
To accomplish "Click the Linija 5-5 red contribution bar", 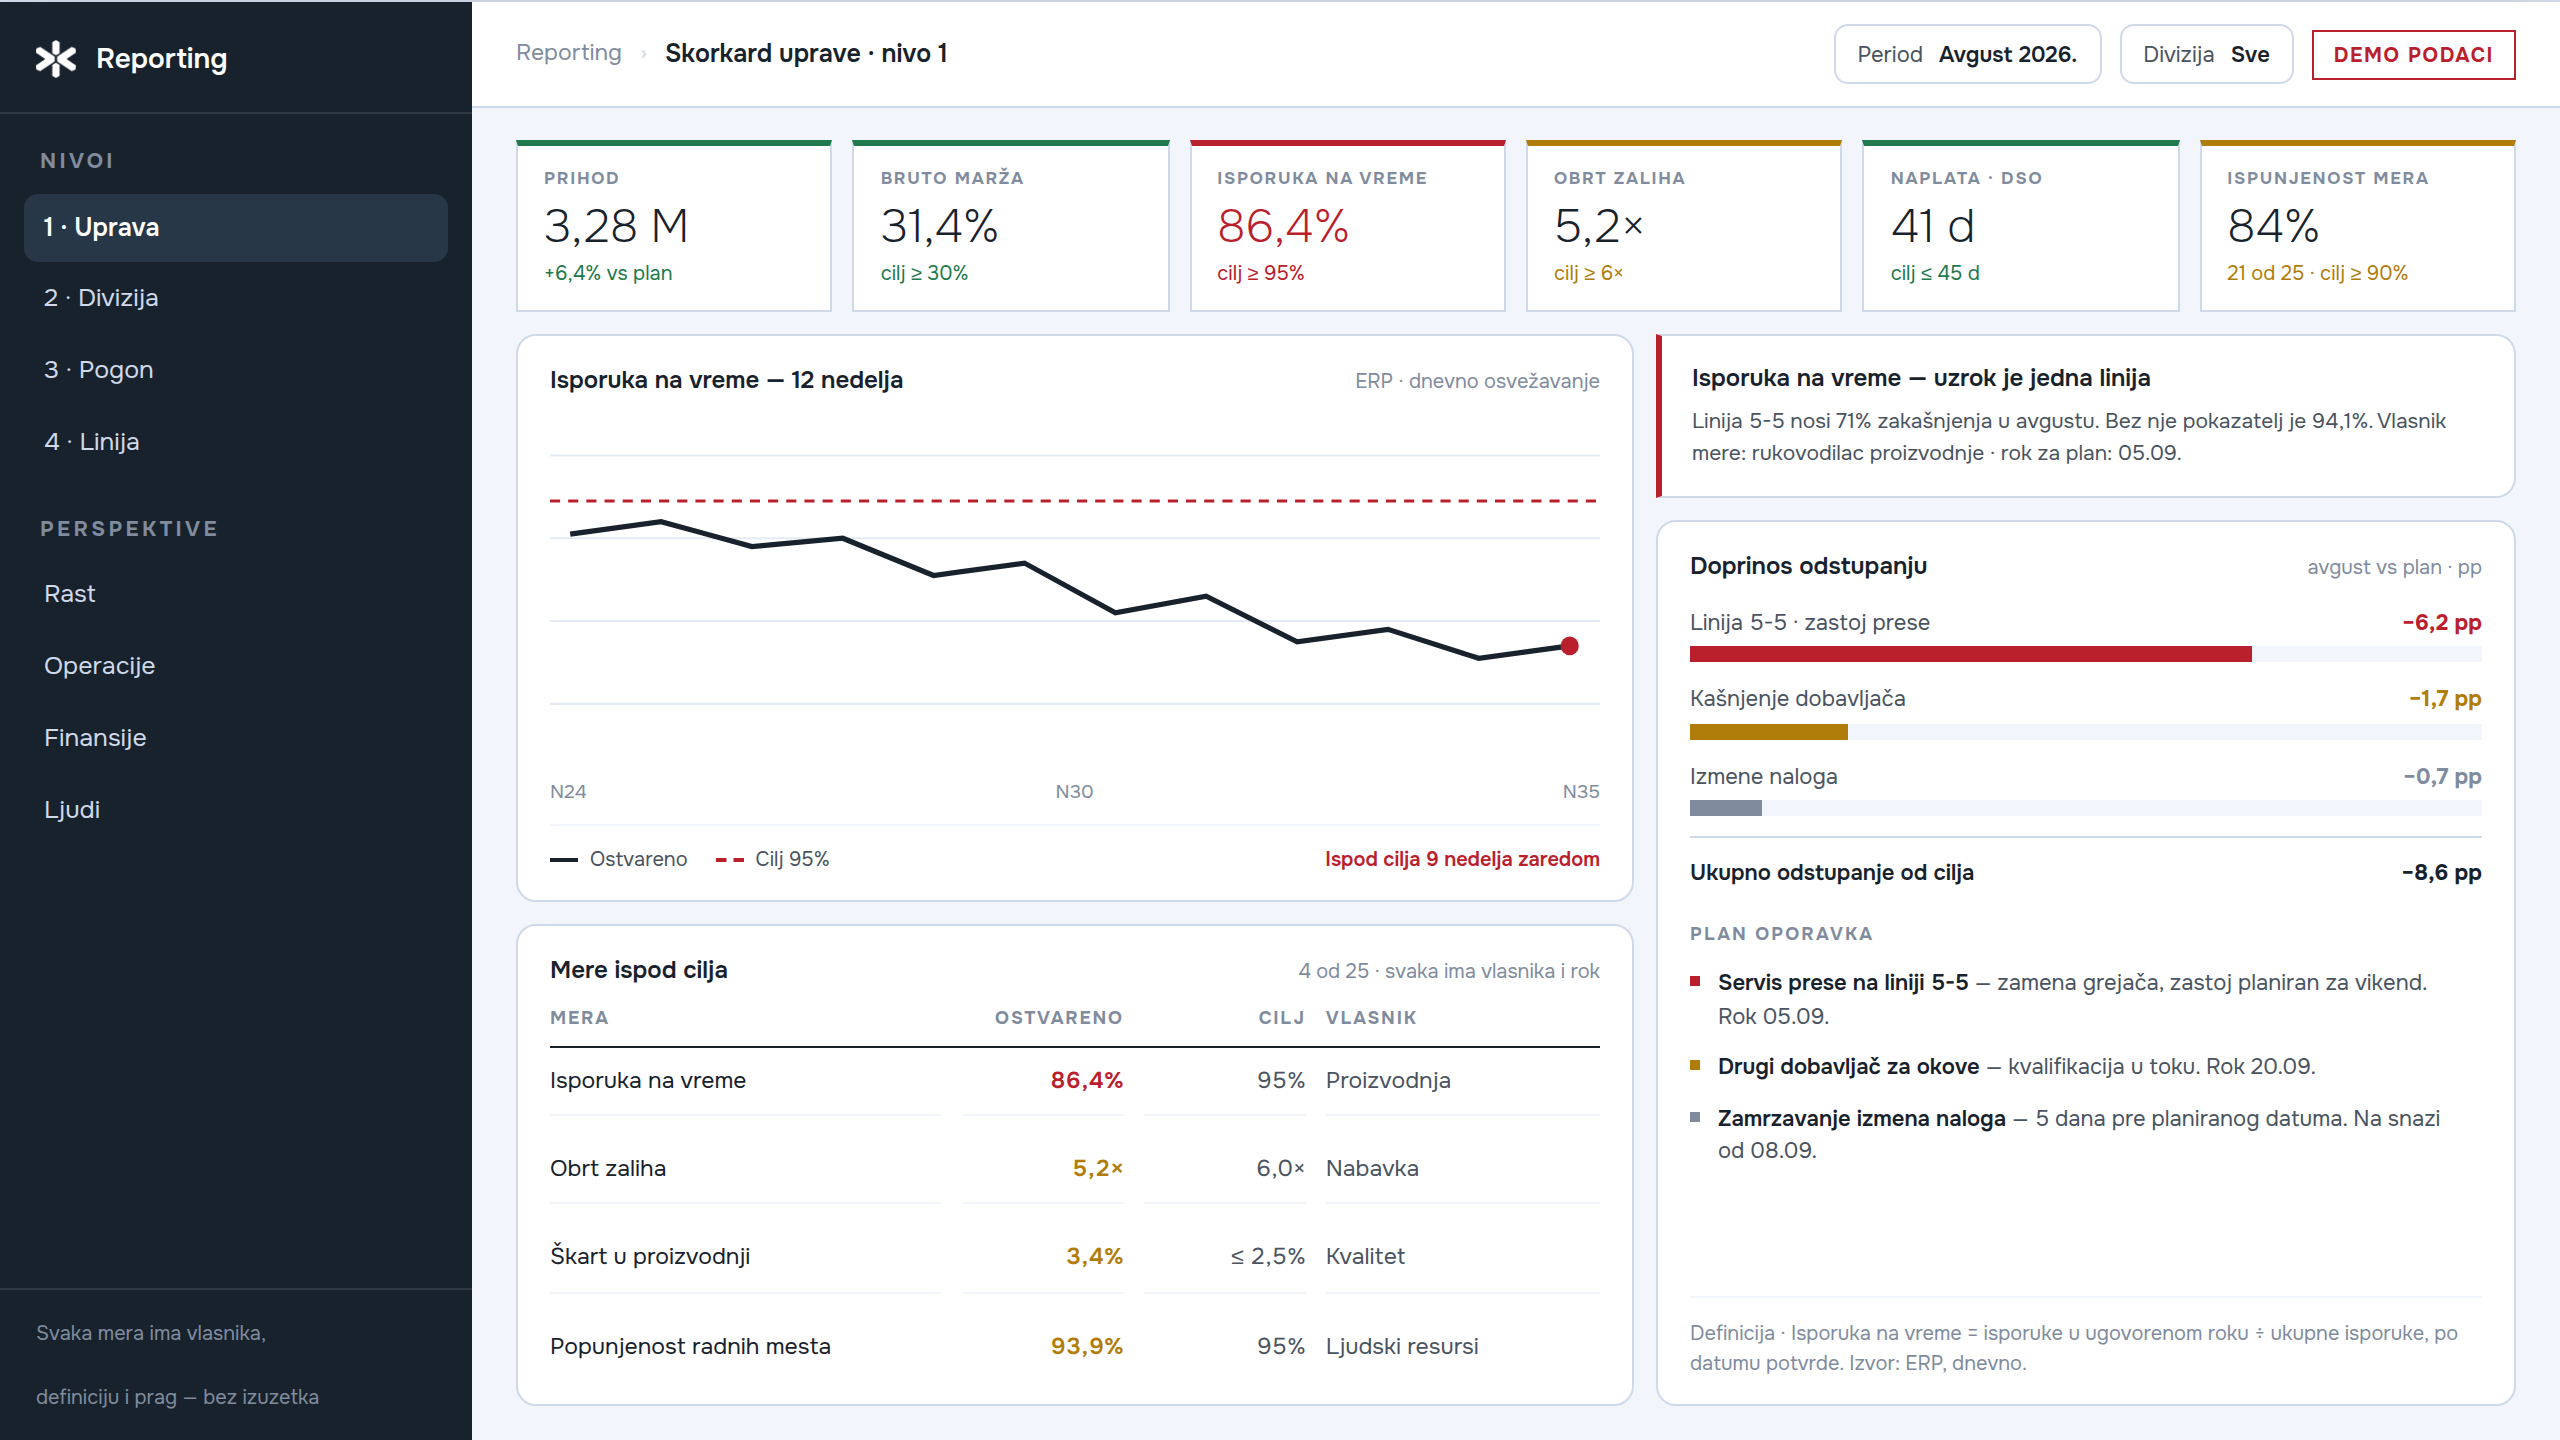I will tap(1970, 654).
